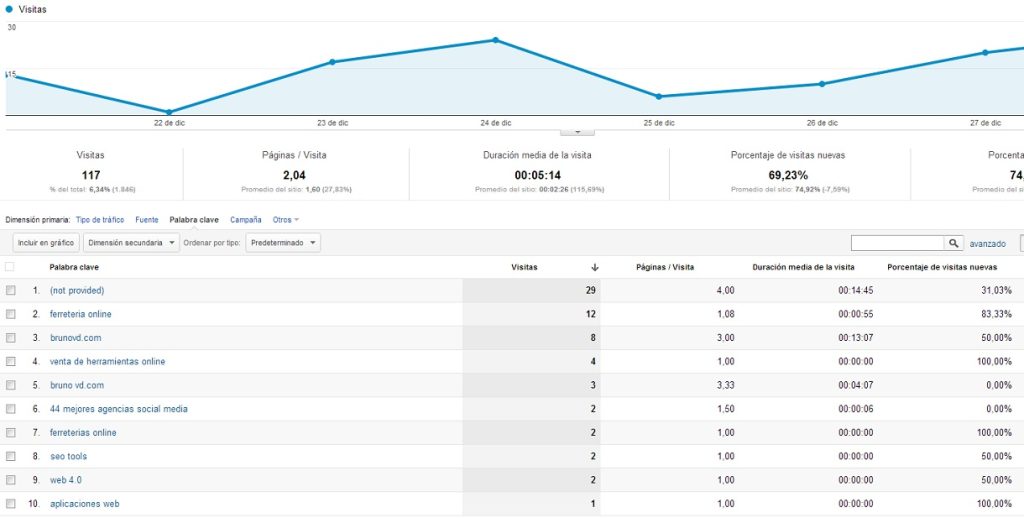Viewport: 1024px width, 518px height.
Task: Click the 24 de dic peak data point
Action: 495,40
